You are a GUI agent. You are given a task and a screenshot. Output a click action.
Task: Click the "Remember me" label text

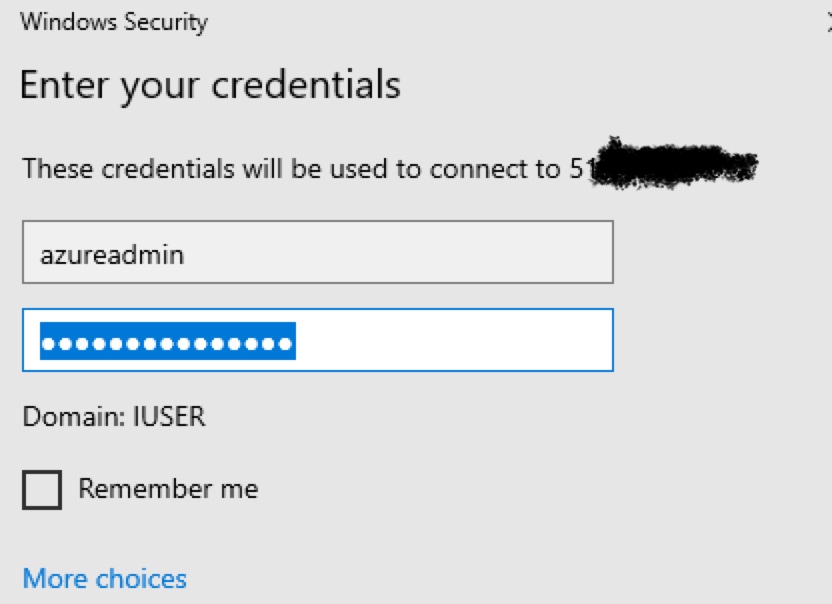[168, 489]
